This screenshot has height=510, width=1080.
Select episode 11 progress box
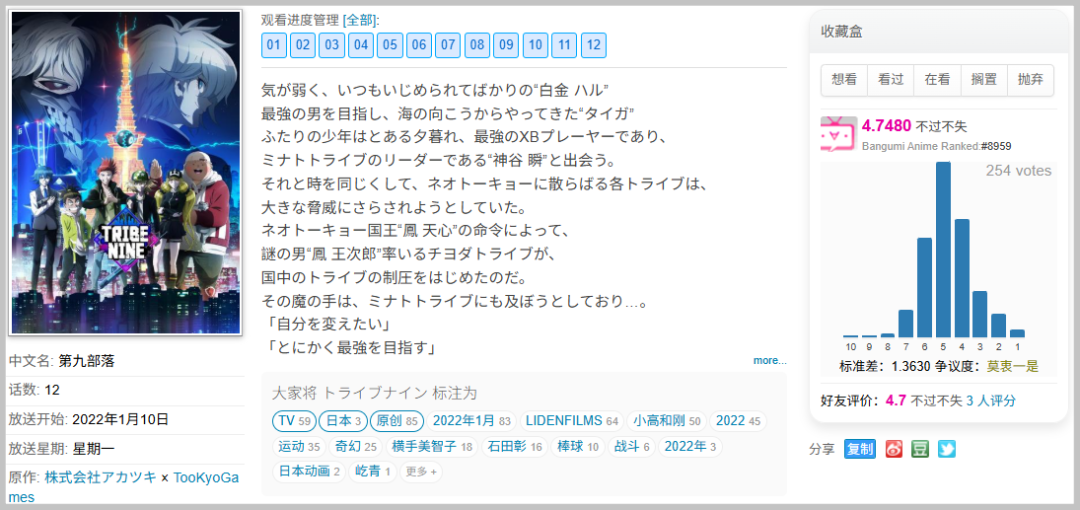click(563, 45)
